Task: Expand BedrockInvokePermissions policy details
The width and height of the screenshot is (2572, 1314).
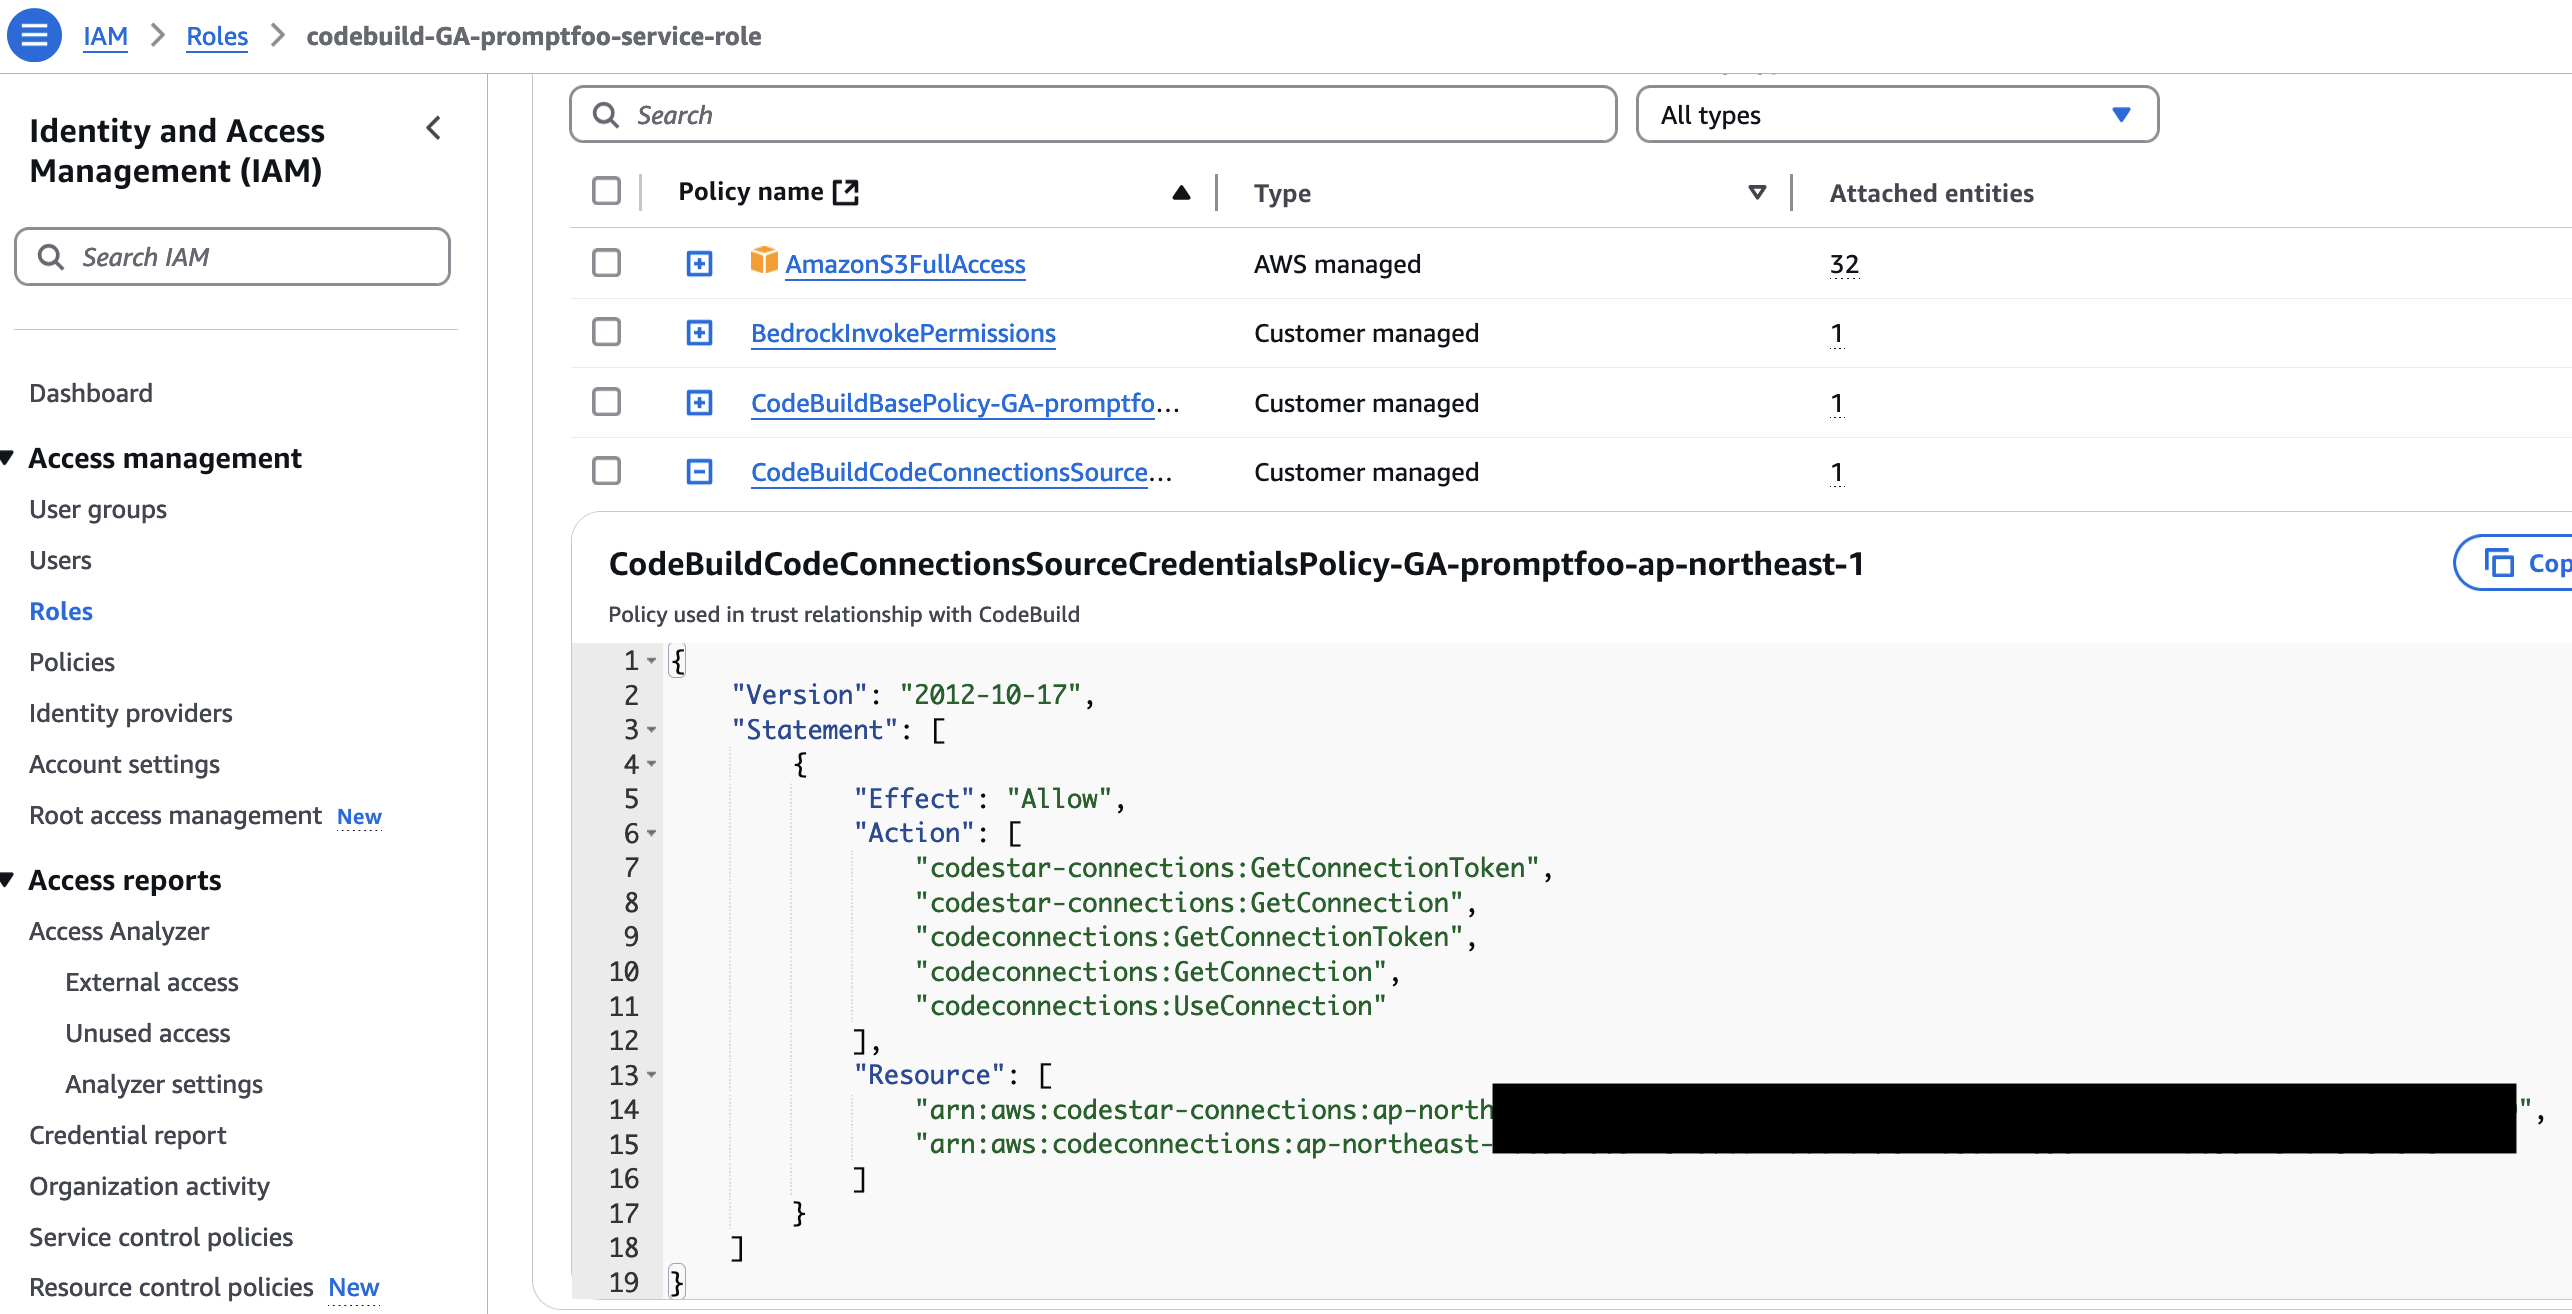Action: pos(699,333)
